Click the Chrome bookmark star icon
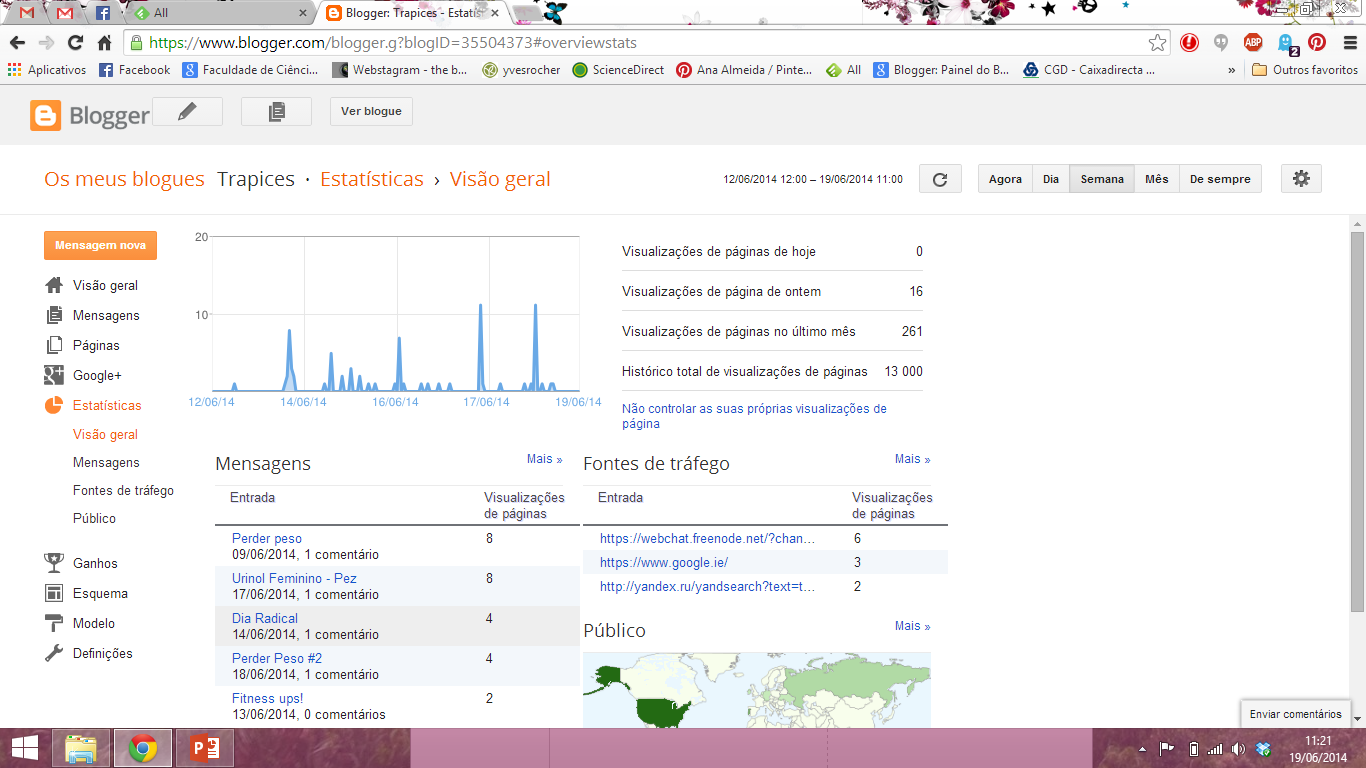Screen dimensions: 1366x768 [x=1157, y=43]
